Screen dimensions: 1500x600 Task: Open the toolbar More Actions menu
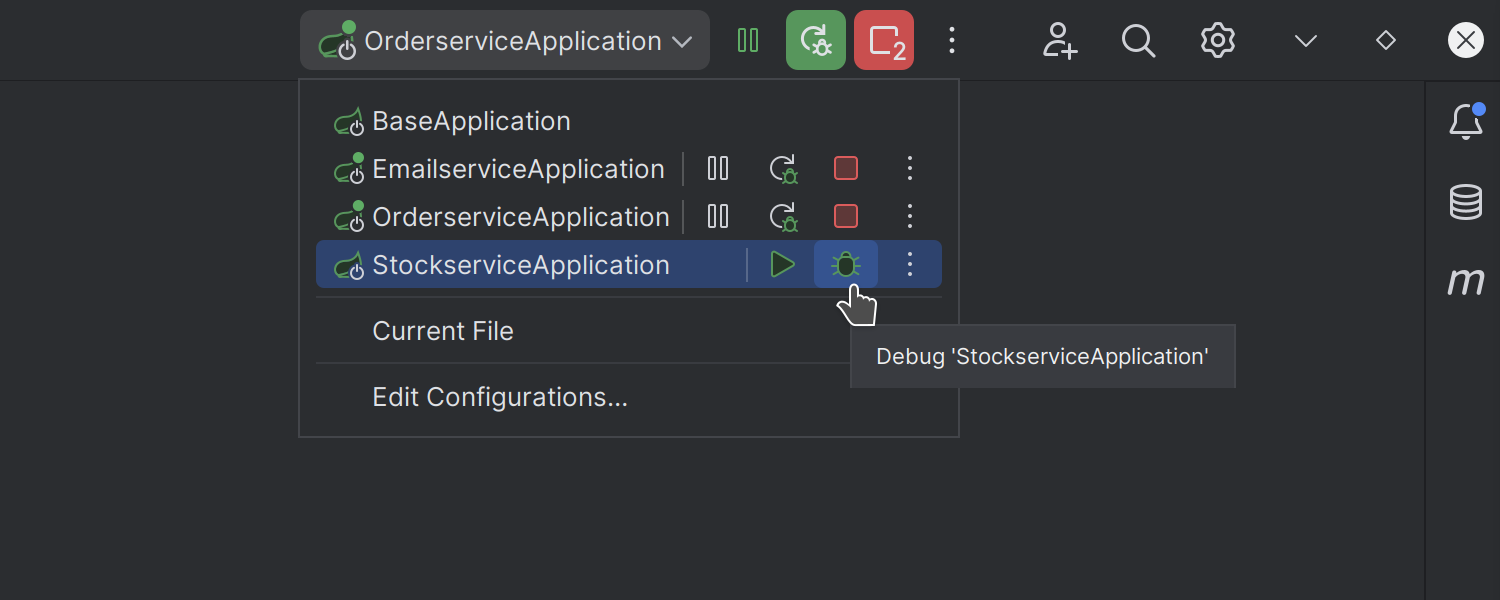tap(952, 40)
